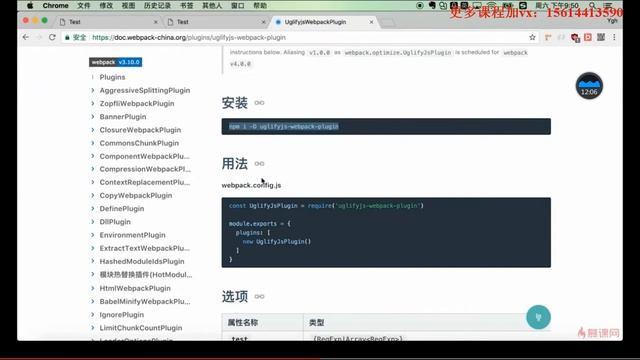Viewport: 640px width, 360px height.
Task: Switch to the second Test tab
Action: tap(215, 22)
